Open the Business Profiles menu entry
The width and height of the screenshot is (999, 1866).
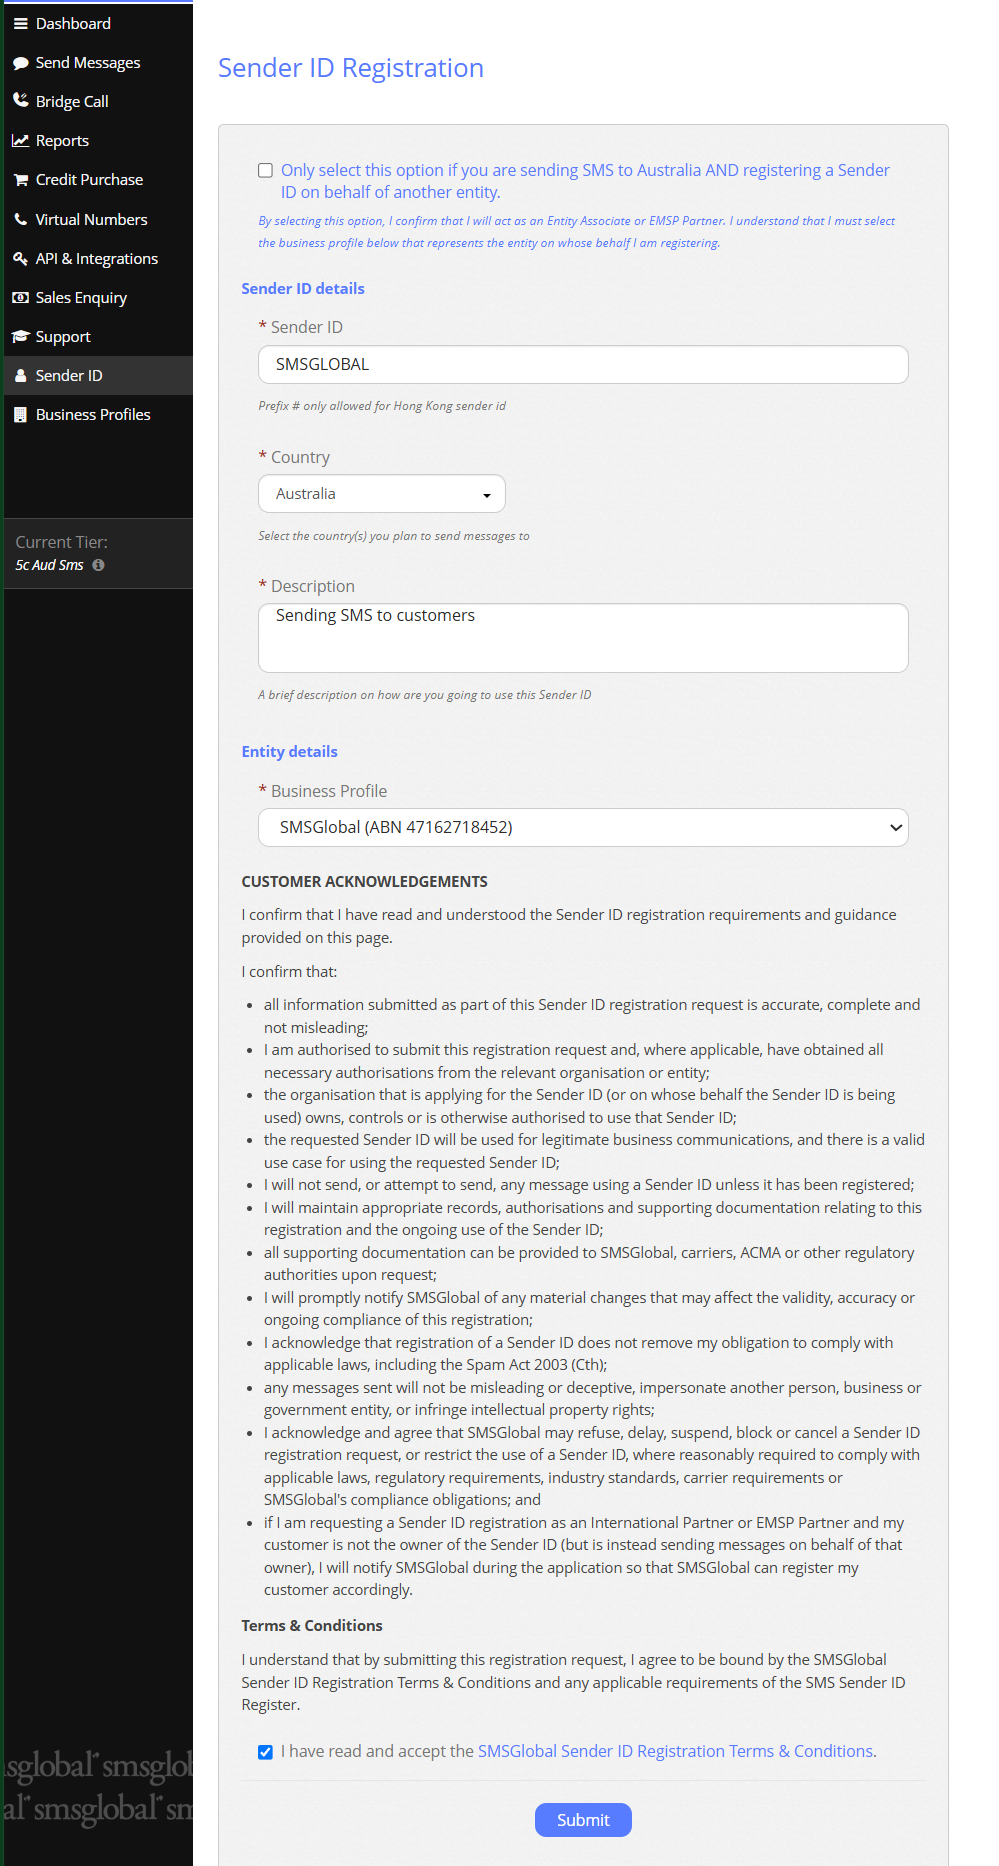[x=98, y=415]
